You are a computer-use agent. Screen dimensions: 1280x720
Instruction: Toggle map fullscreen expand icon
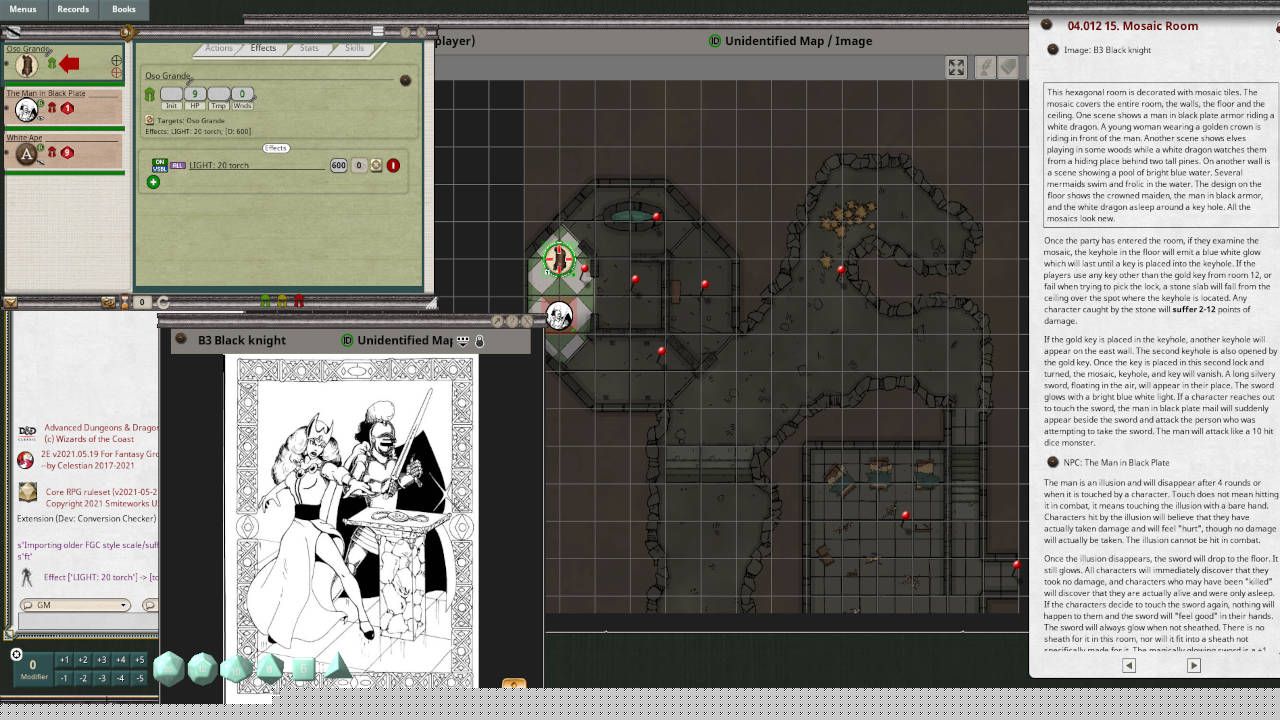956,67
